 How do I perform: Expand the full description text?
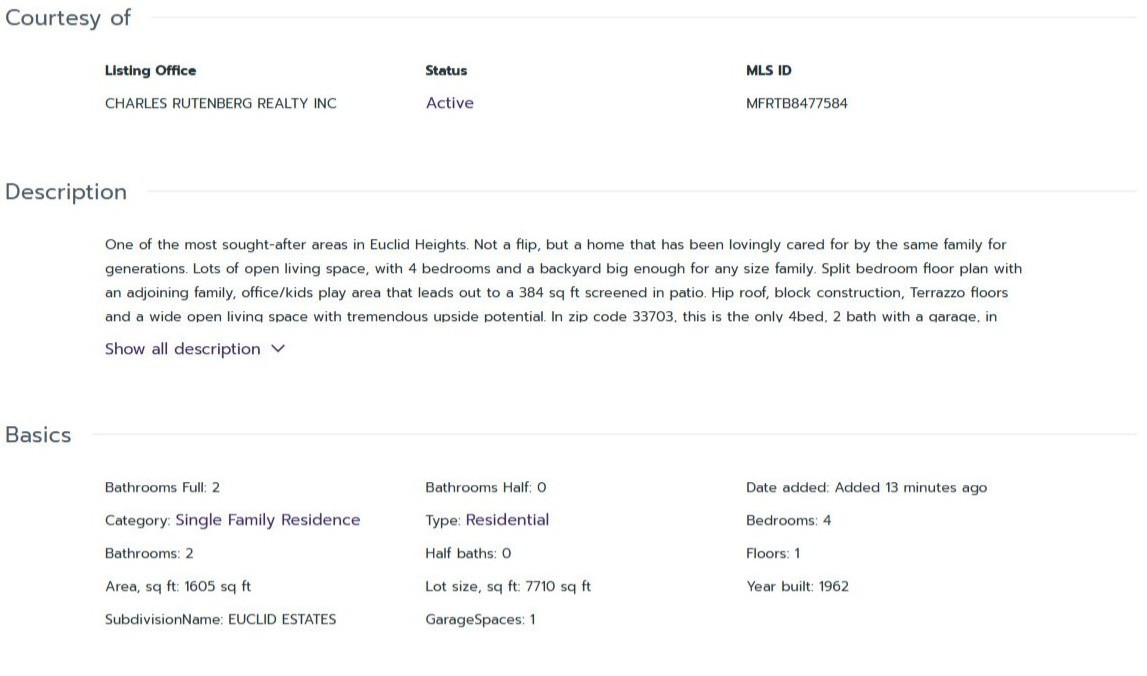coord(183,349)
